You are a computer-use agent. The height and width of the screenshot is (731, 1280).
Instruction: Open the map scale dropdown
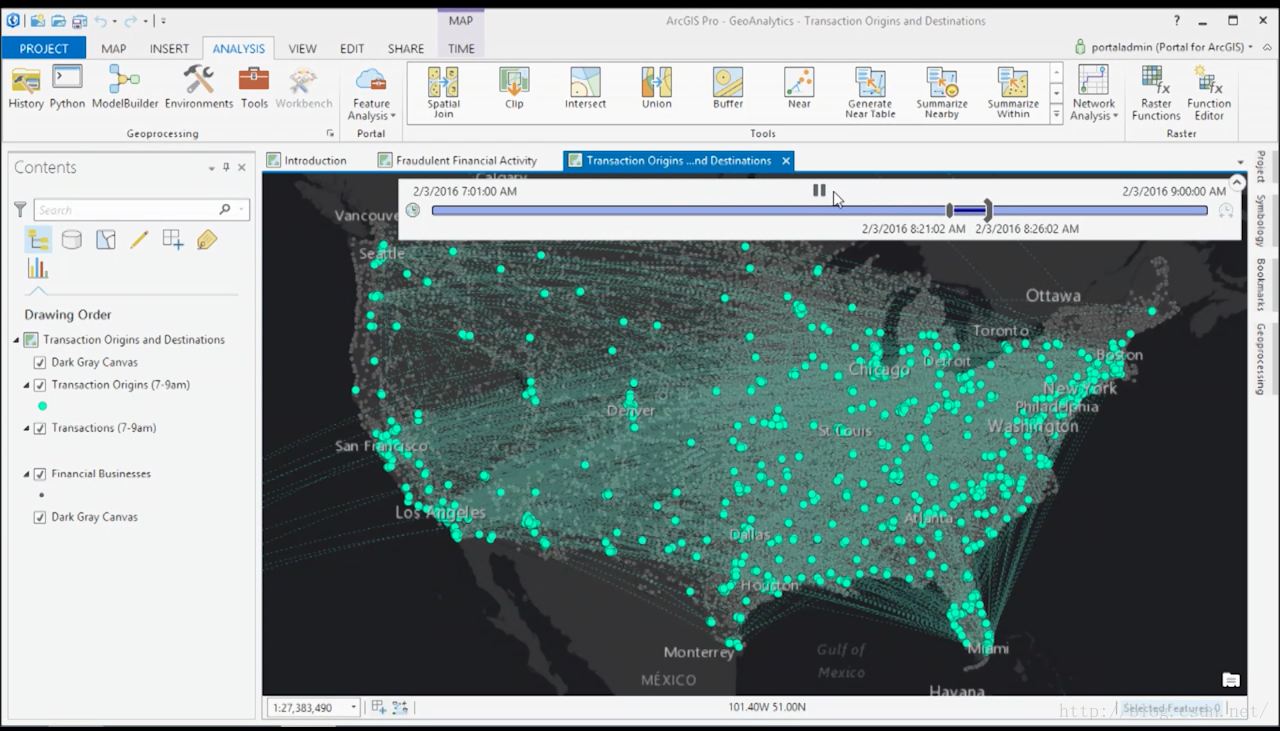pyautogui.click(x=353, y=707)
